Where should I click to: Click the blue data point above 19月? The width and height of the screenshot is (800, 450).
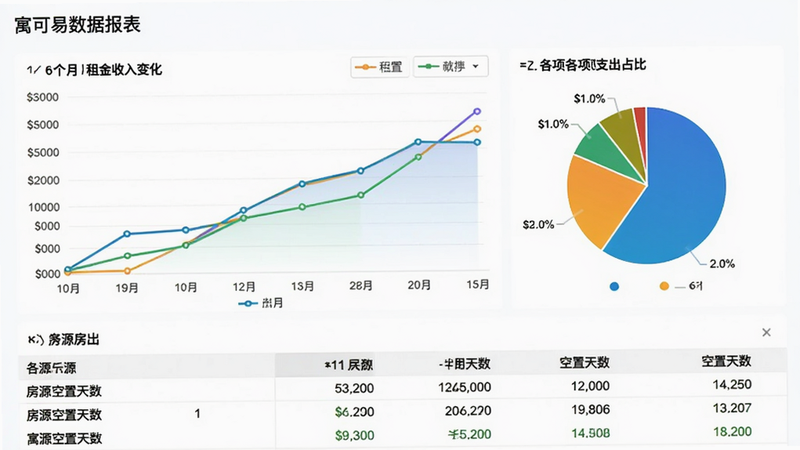point(127,234)
